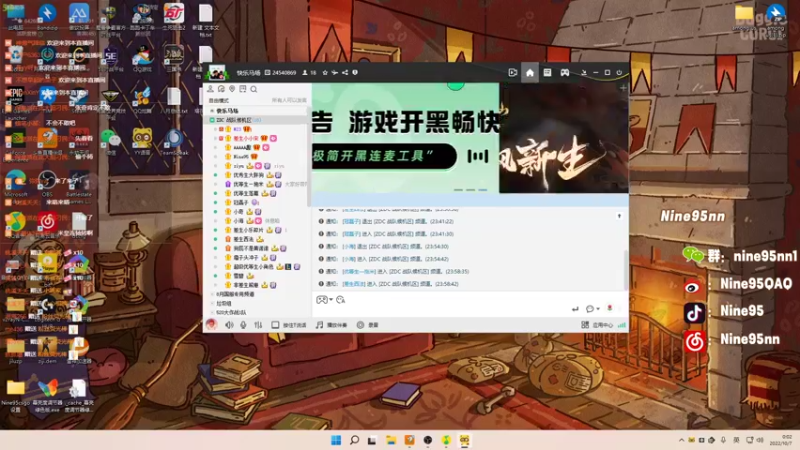Open the game controller icon in title bar
The height and width of the screenshot is (450, 800).
tap(565, 73)
